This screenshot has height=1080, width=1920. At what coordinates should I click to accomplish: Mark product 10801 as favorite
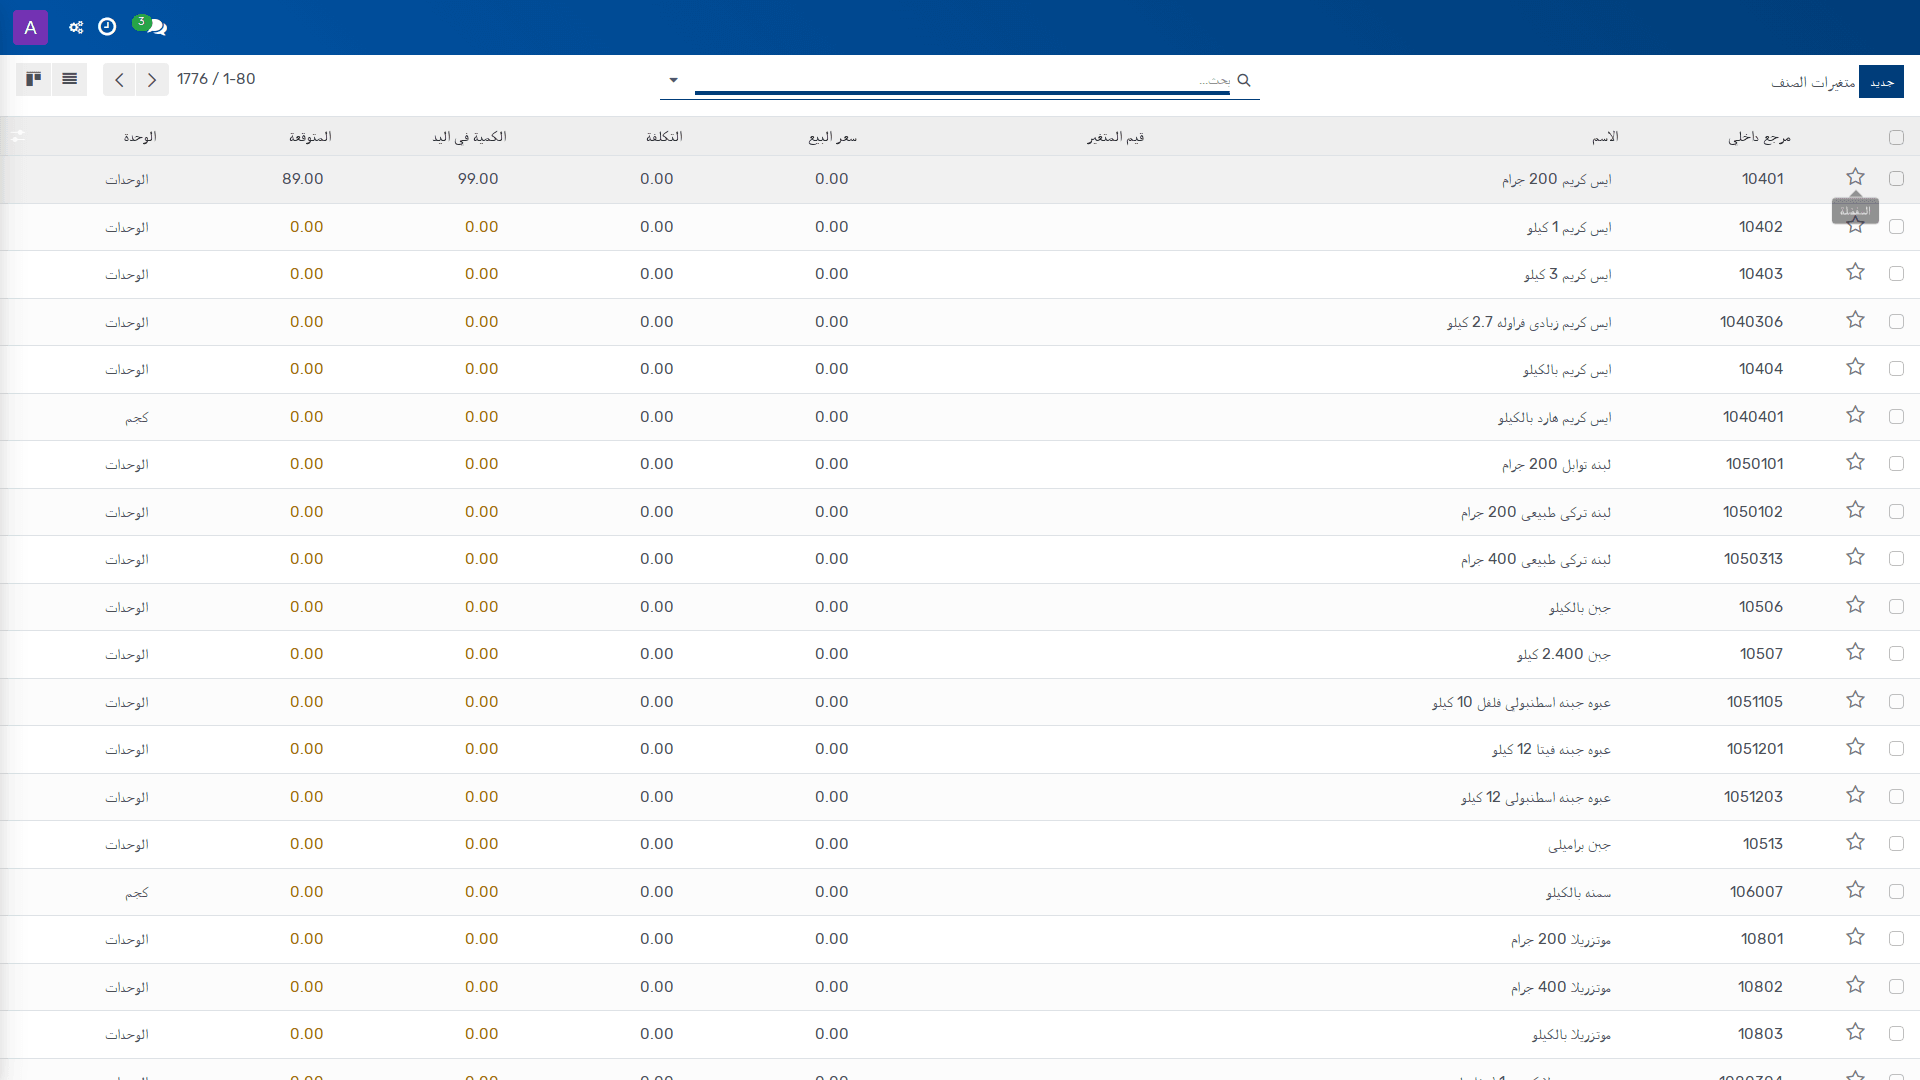[1855, 937]
